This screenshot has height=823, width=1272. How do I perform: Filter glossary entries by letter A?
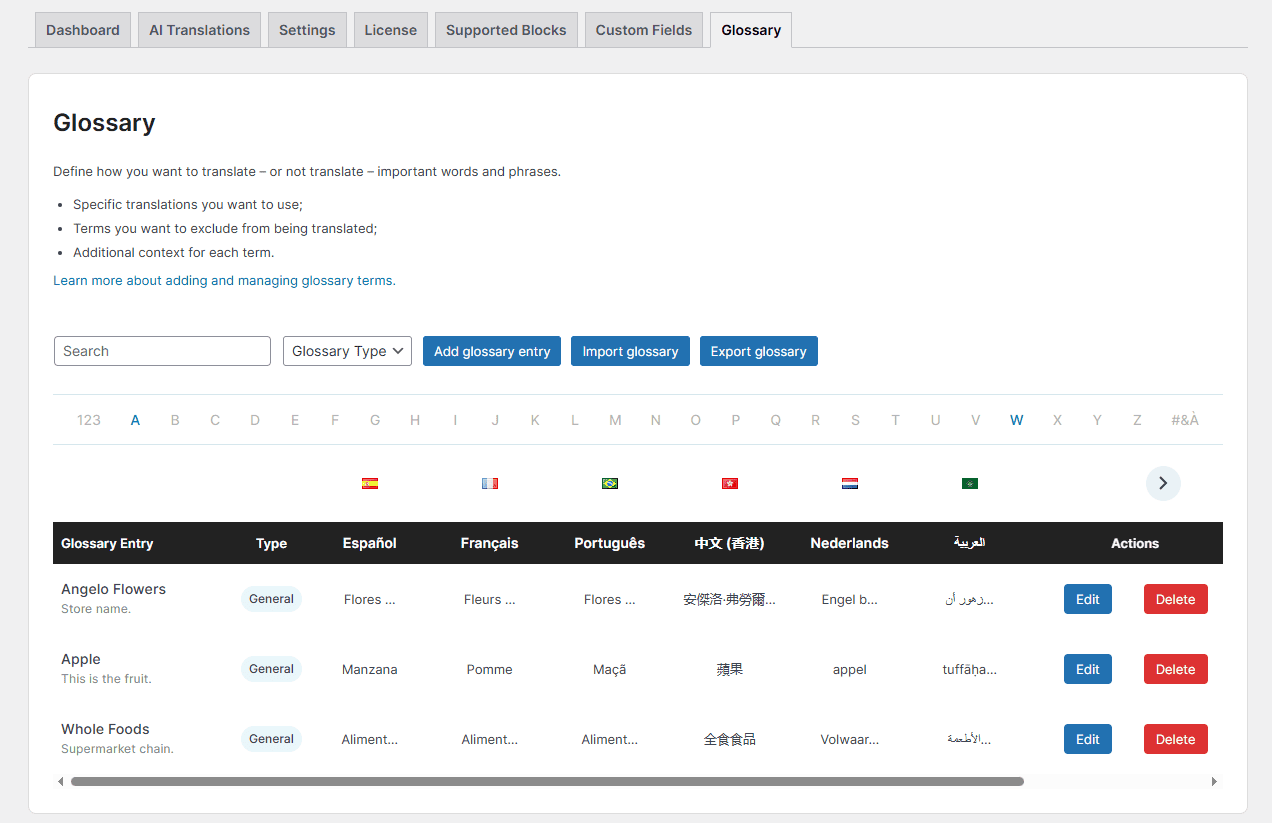(135, 420)
